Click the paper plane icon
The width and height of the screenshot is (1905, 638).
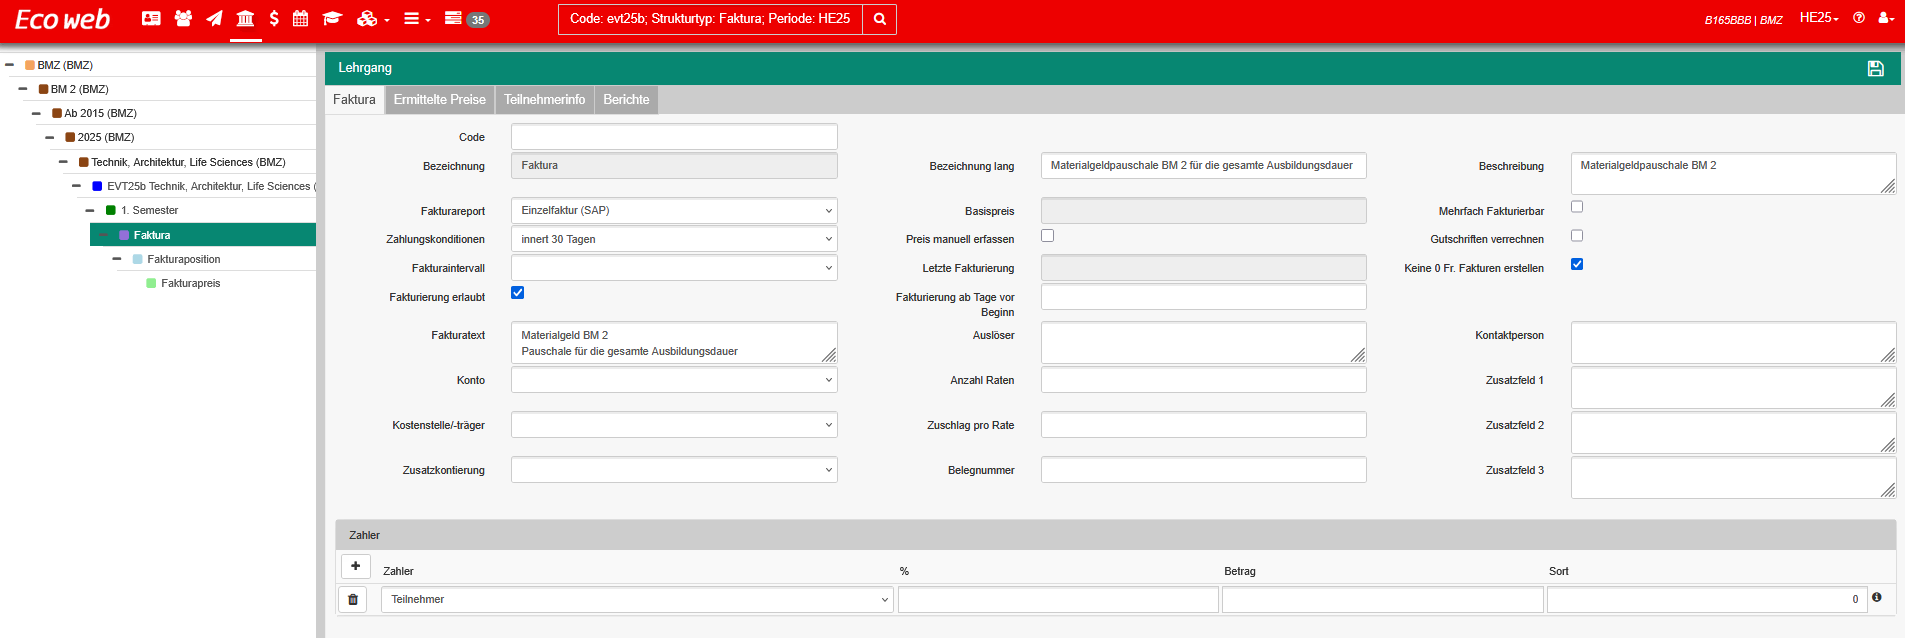[214, 18]
